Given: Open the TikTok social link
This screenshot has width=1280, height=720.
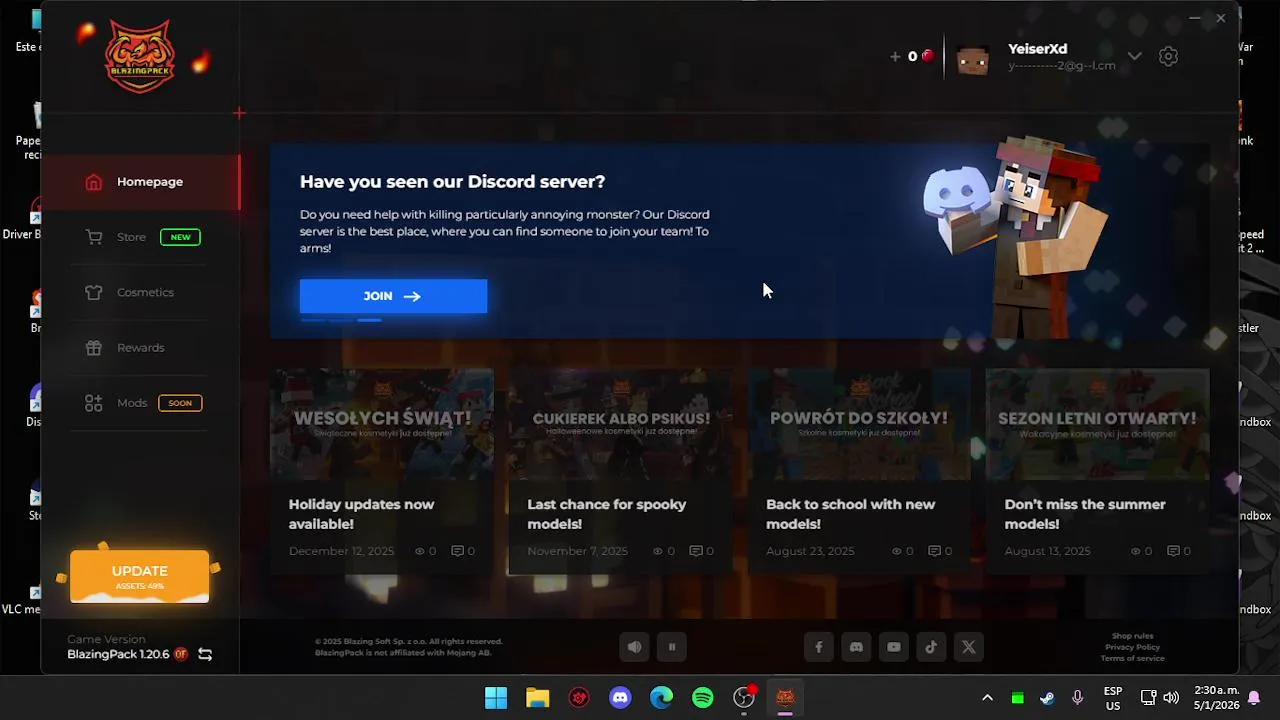Looking at the screenshot, I should tap(931, 647).
